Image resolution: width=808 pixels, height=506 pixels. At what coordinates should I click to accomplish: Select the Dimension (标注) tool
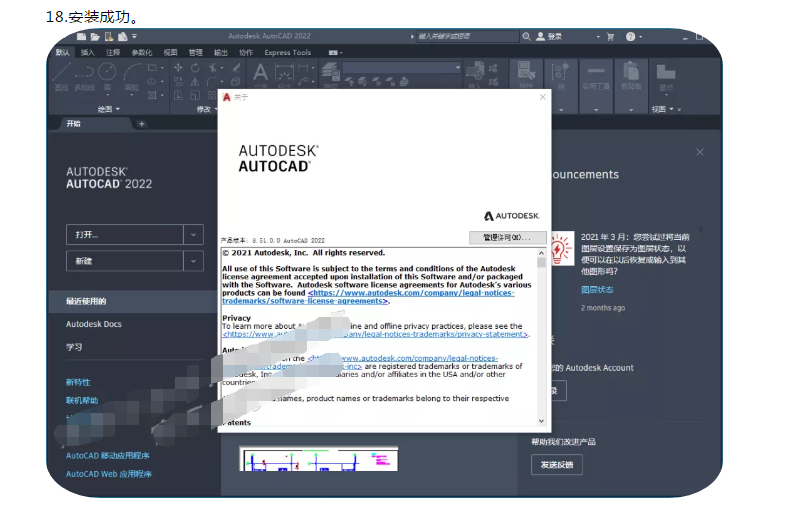coord(284,73)
